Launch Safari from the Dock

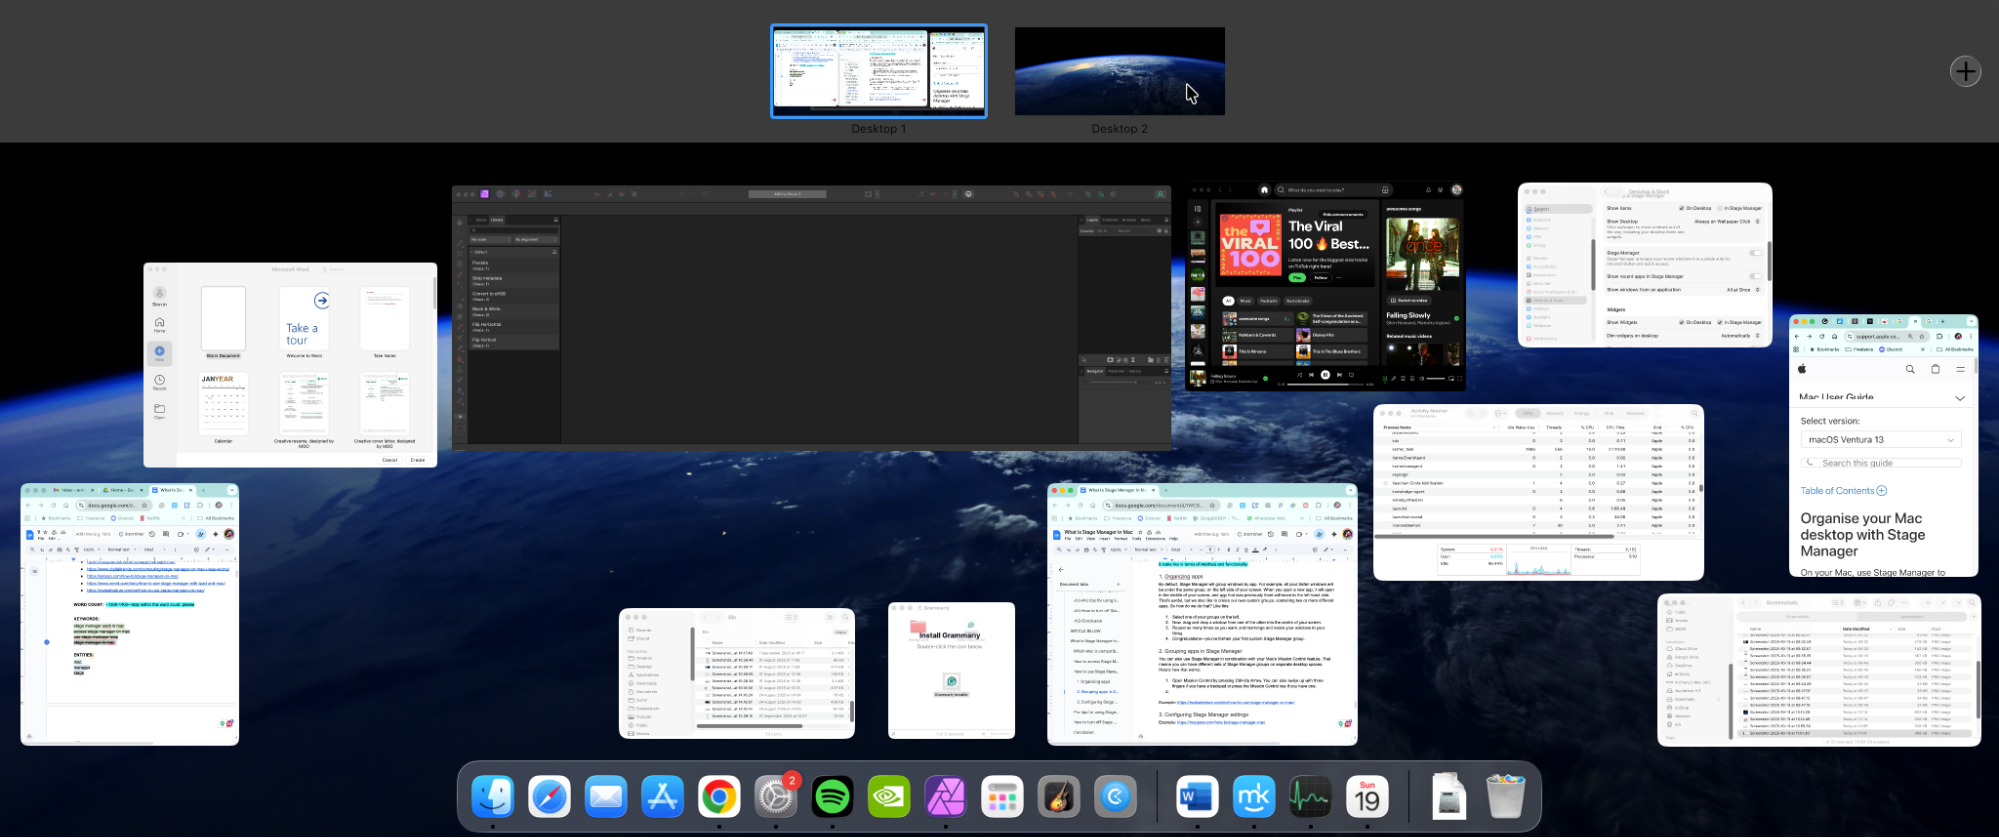coord(549,797)
